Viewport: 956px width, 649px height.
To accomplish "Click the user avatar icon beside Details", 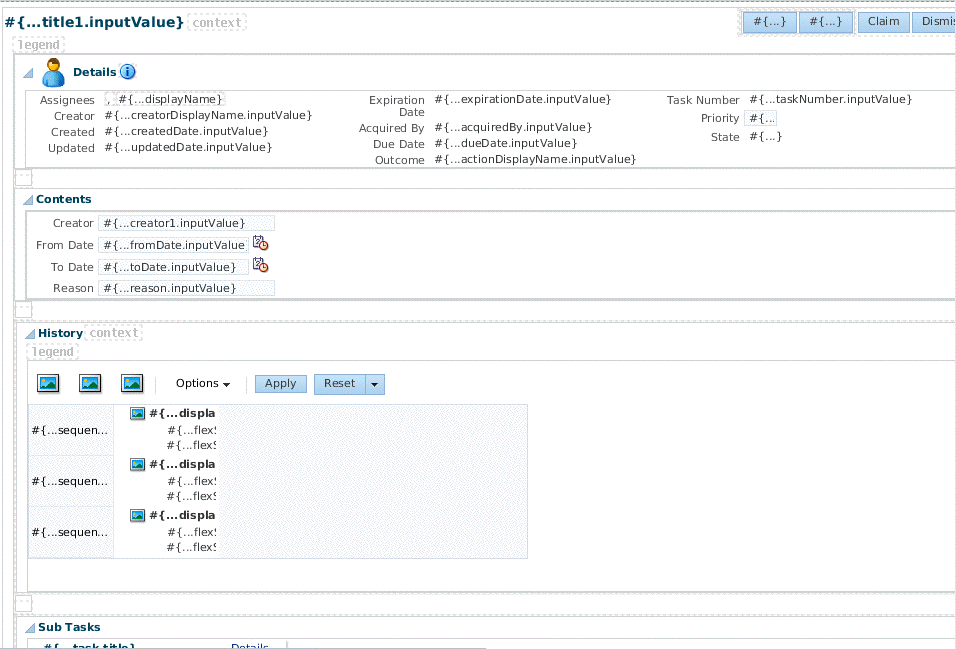I will [x=53, y=73].
